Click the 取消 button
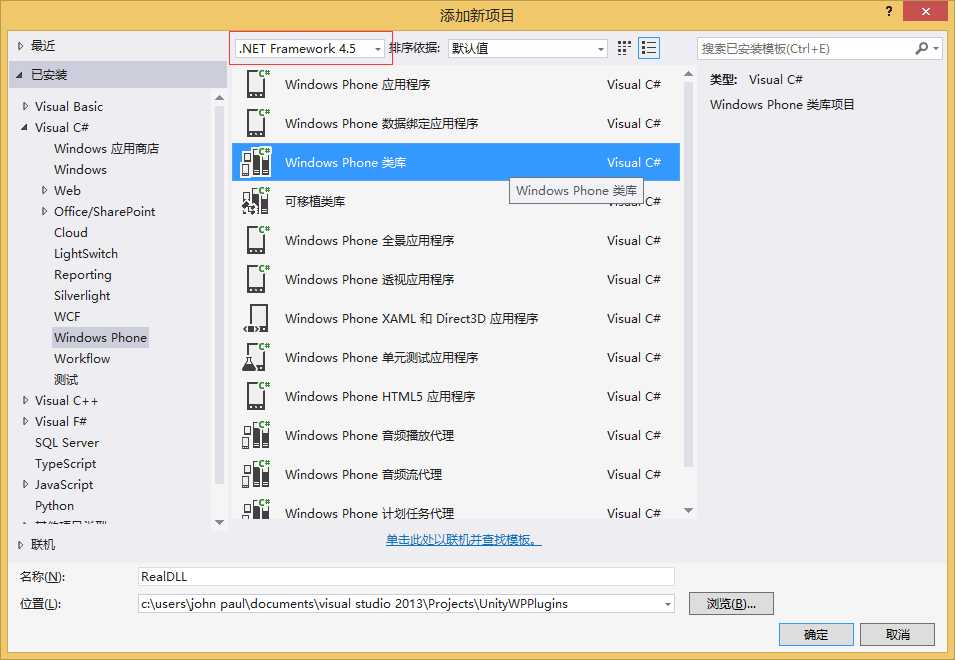 [897, 634]
